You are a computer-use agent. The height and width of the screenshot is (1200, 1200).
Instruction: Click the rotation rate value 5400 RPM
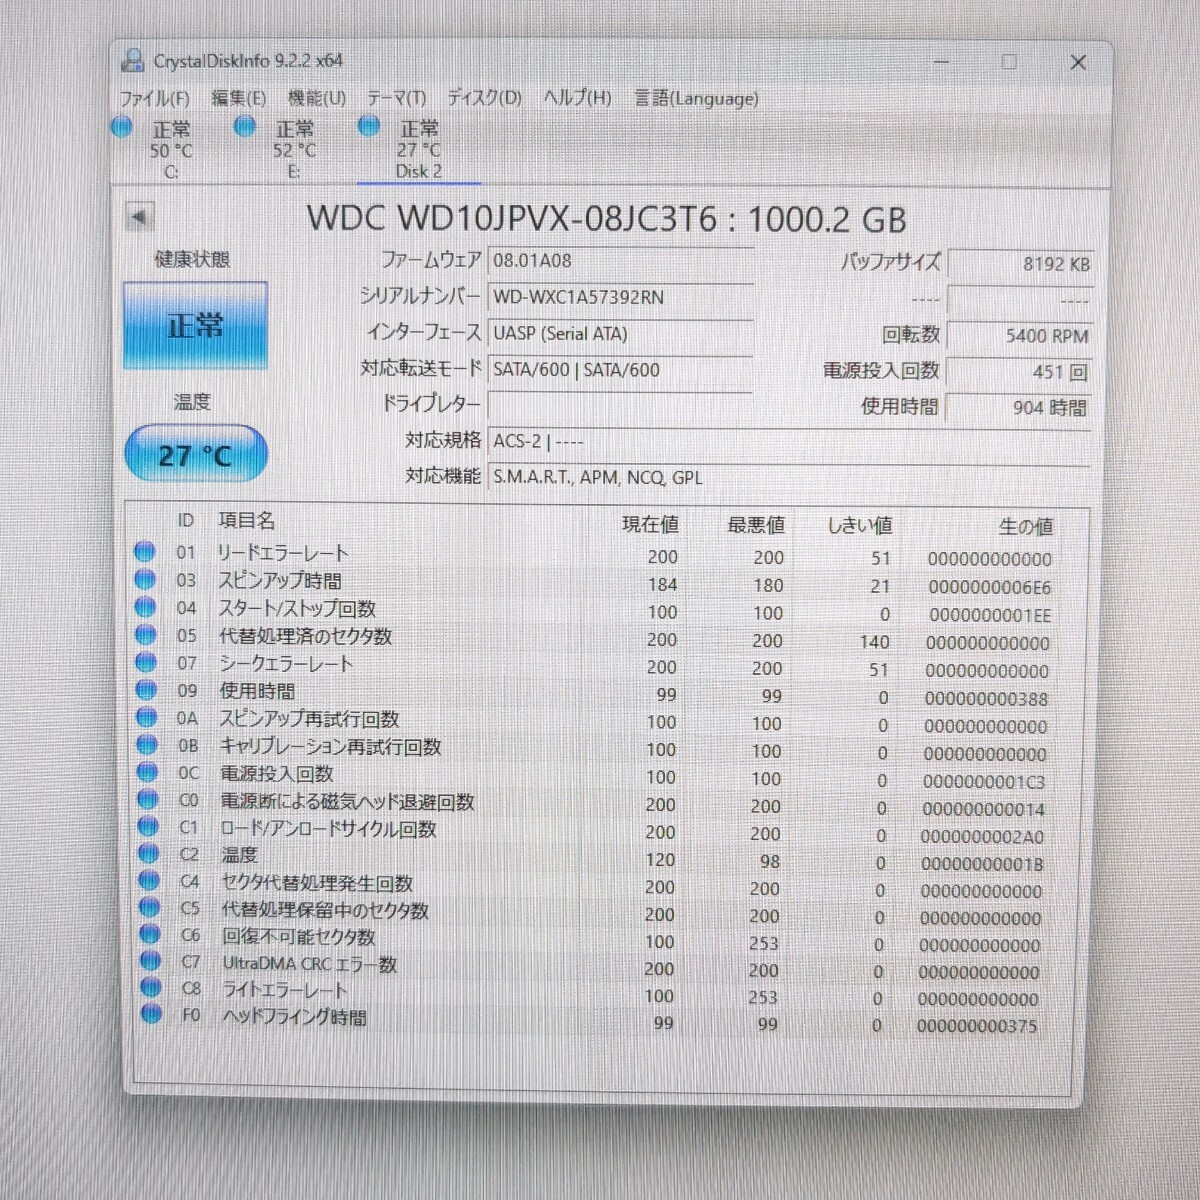1020,336
